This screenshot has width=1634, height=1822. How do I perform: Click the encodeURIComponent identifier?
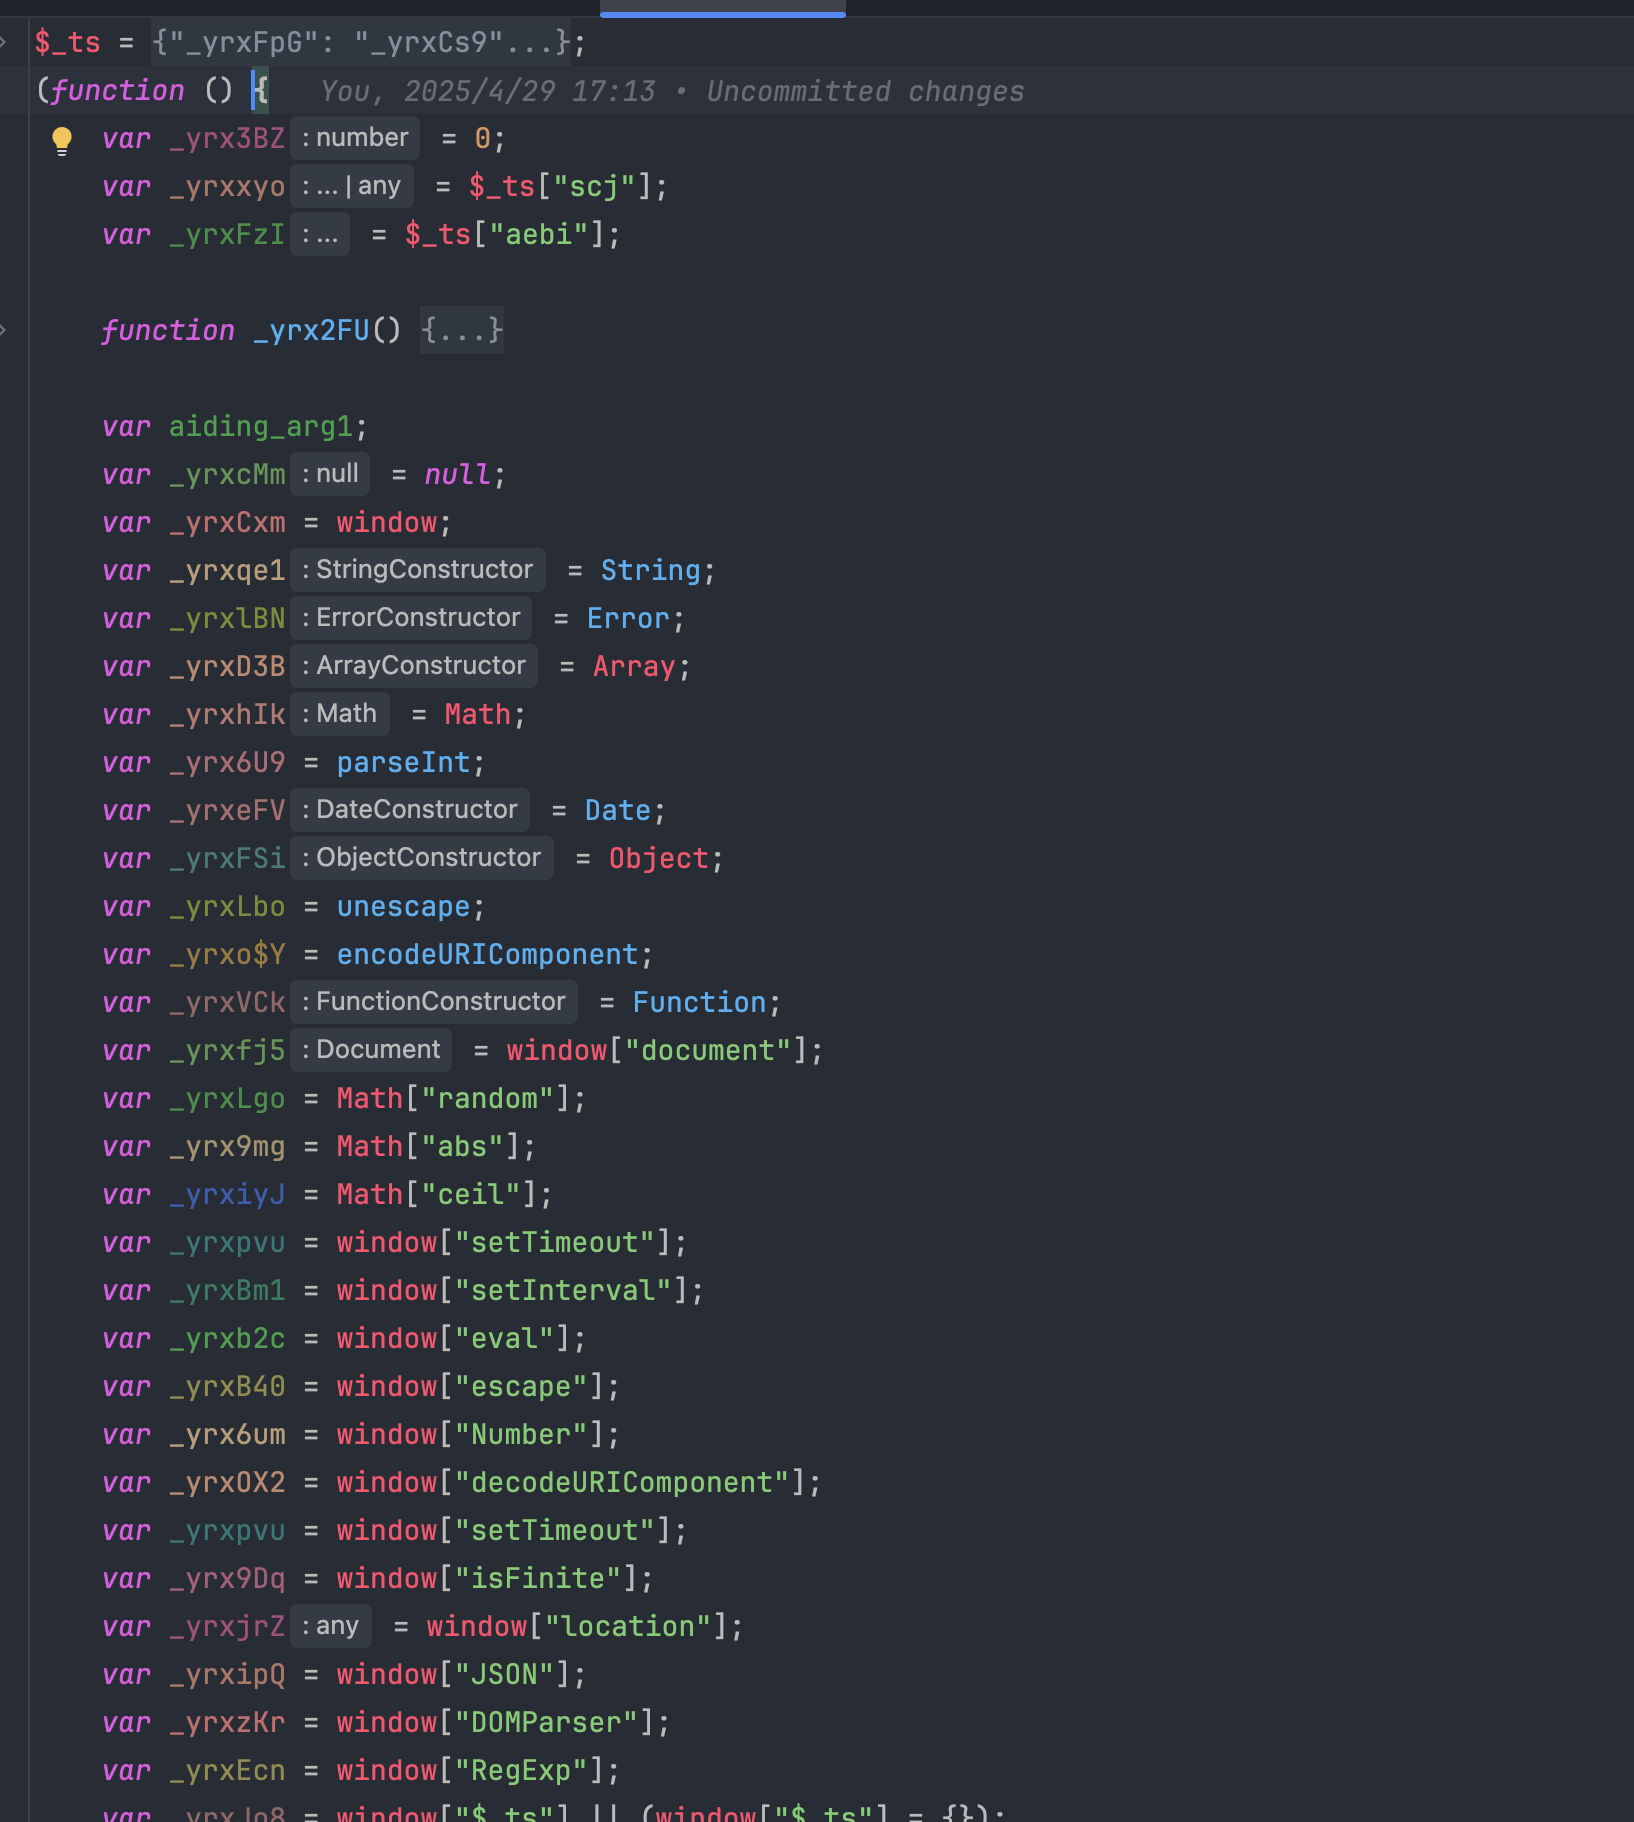[x=487, y=955]
